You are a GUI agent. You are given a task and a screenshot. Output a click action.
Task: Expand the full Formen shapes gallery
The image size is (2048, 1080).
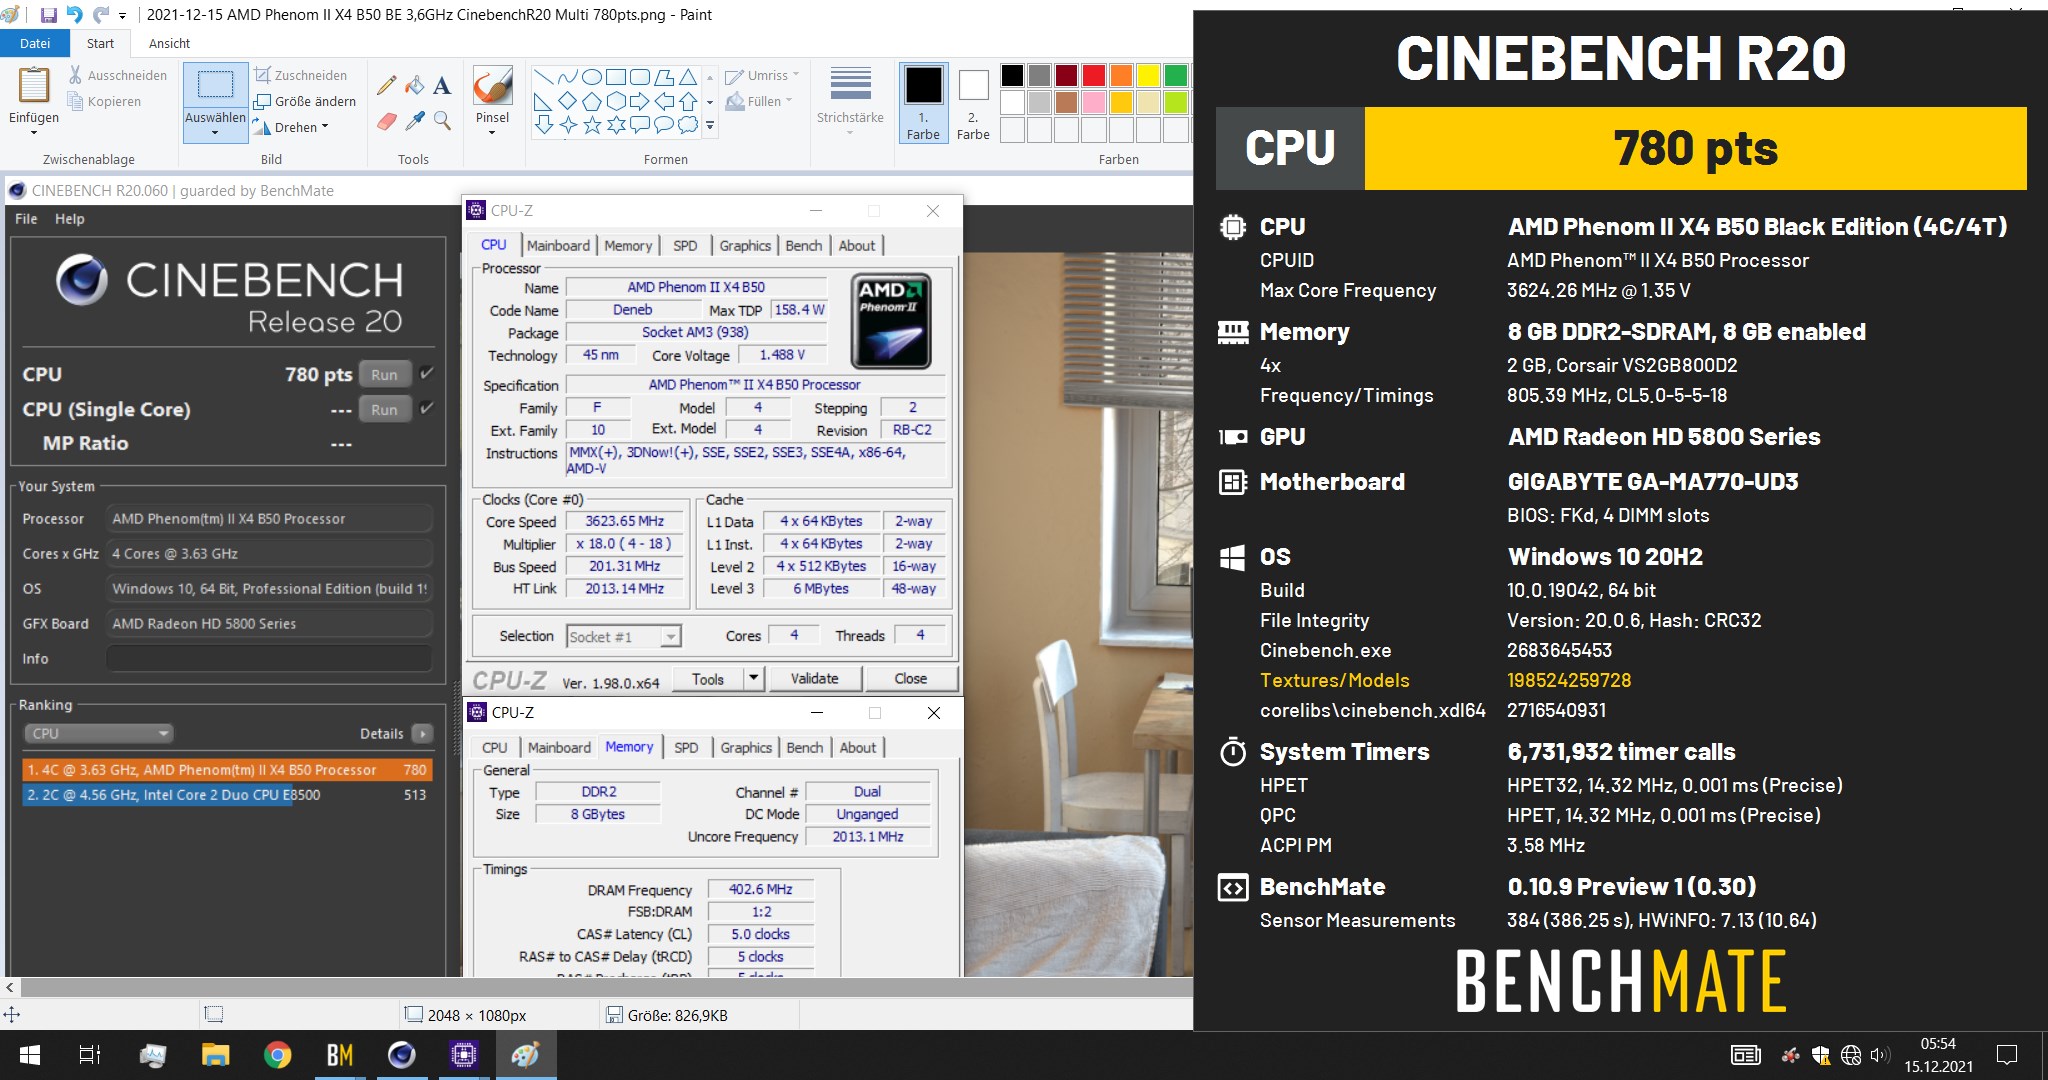click(710, 126)
